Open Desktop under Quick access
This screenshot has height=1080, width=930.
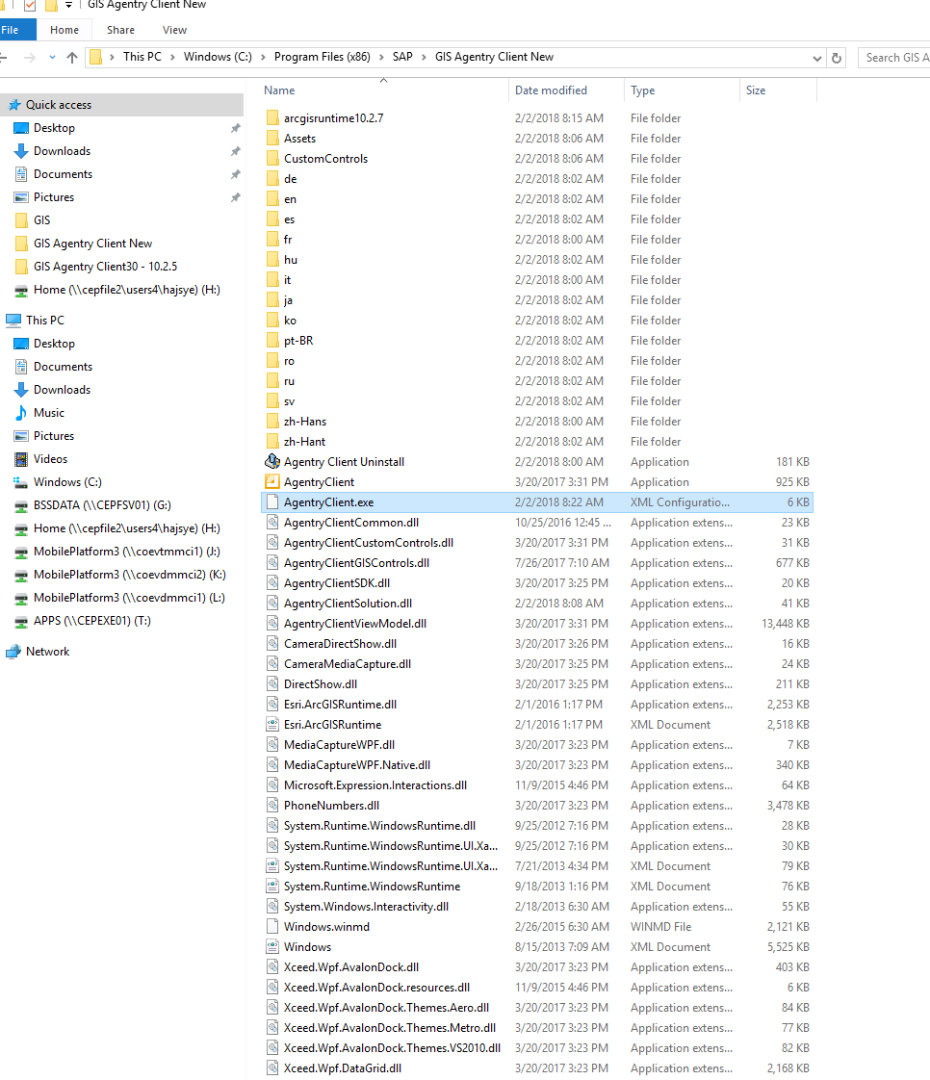(54, 128)
